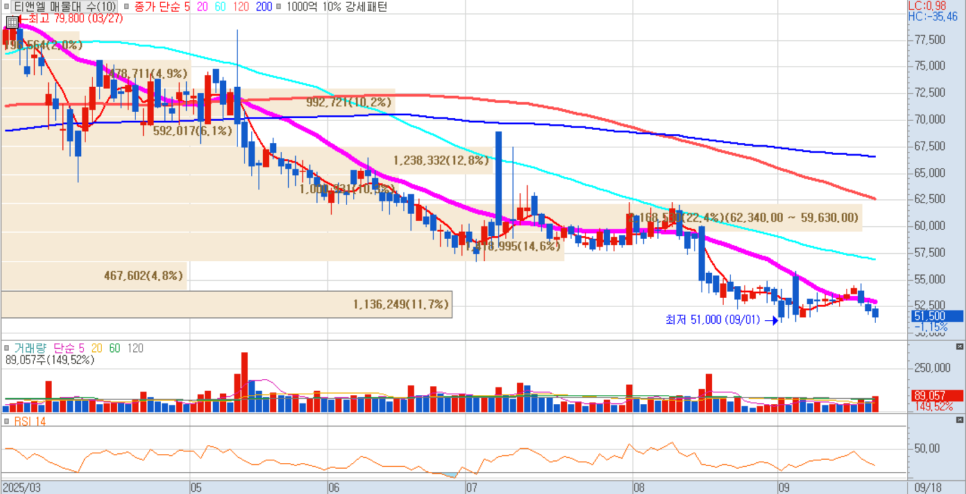Image resolution: width=966 pixels, height=494 pixels.
Task: Select the volume 20 average label in yellow
Action: [97, 349]
